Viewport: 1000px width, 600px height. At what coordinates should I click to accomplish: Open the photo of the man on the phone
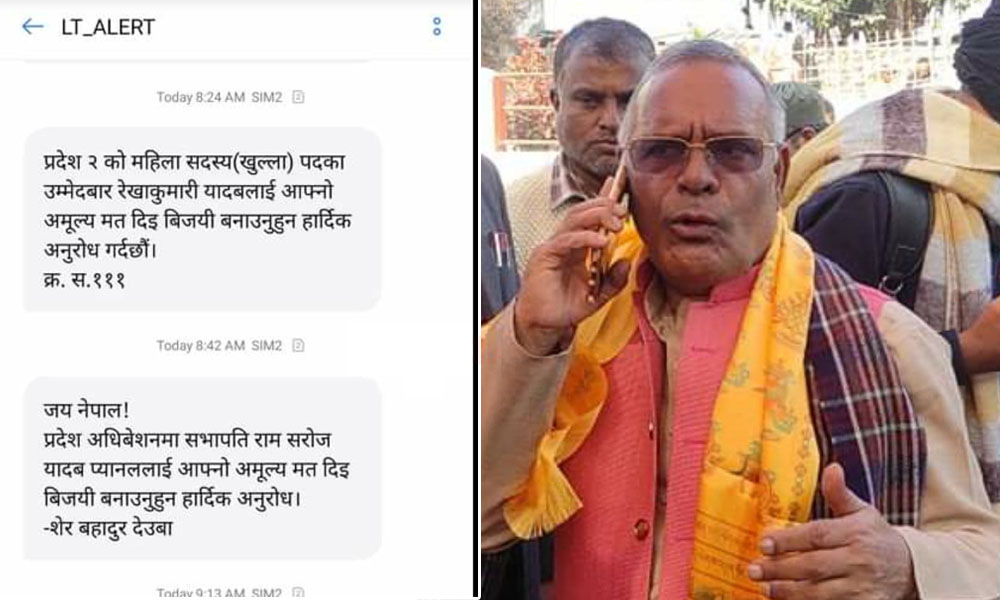click(740, 300)
